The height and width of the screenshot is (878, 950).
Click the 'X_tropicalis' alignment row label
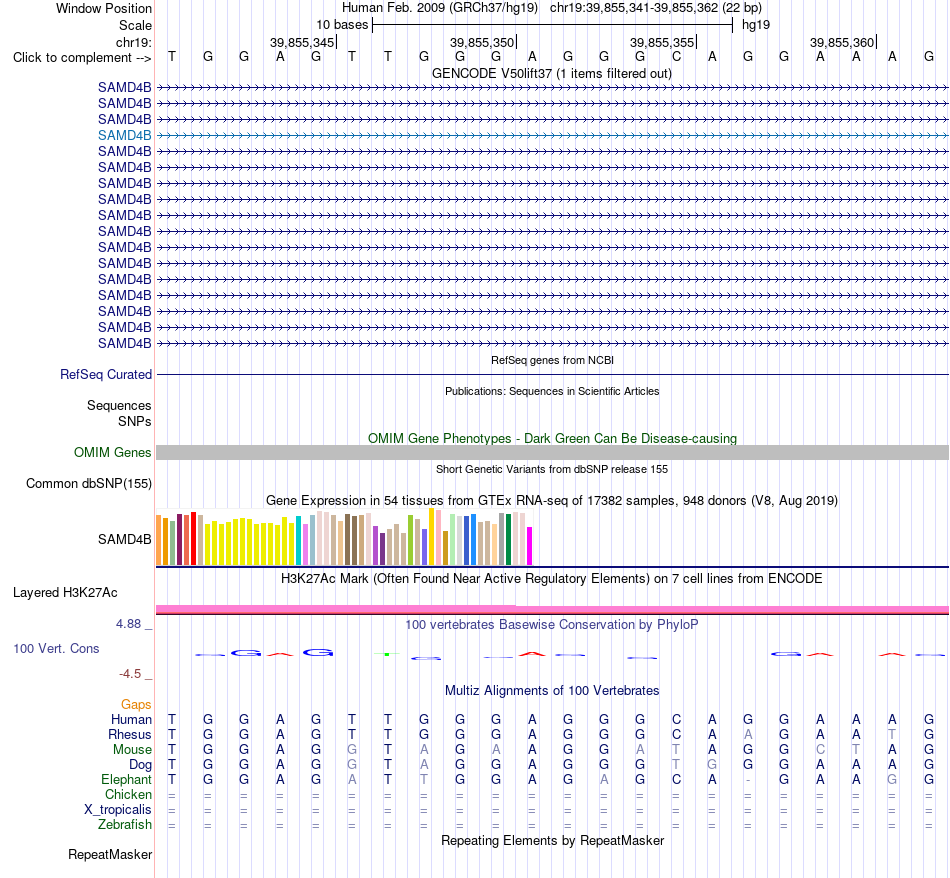[x=118, y=810]
